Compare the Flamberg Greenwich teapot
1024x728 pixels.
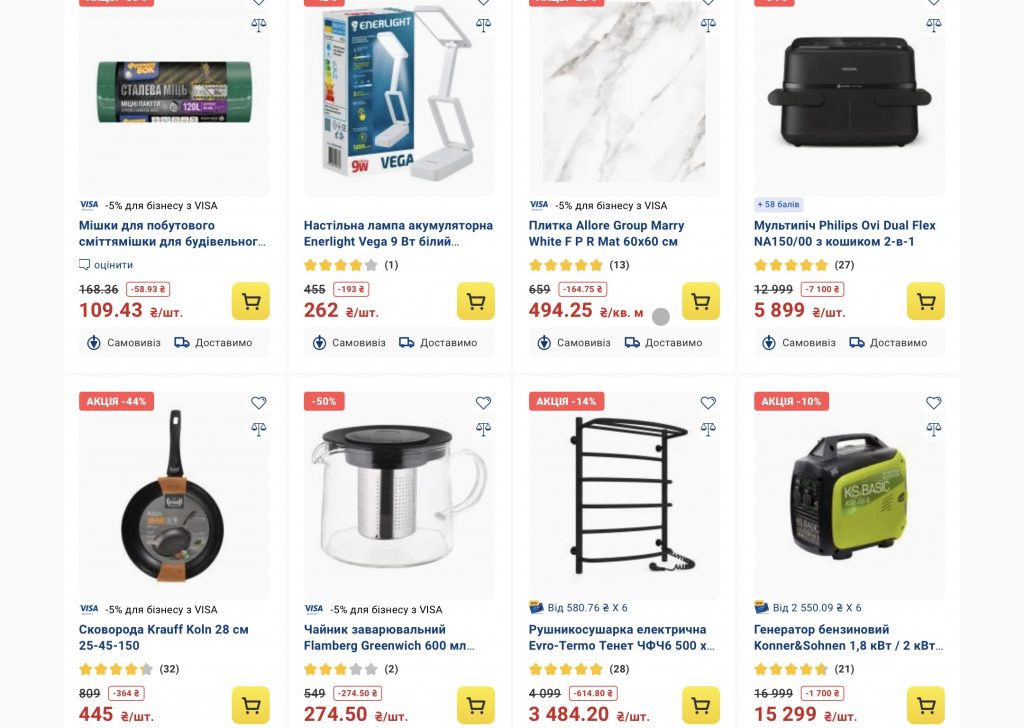[483, 429]
